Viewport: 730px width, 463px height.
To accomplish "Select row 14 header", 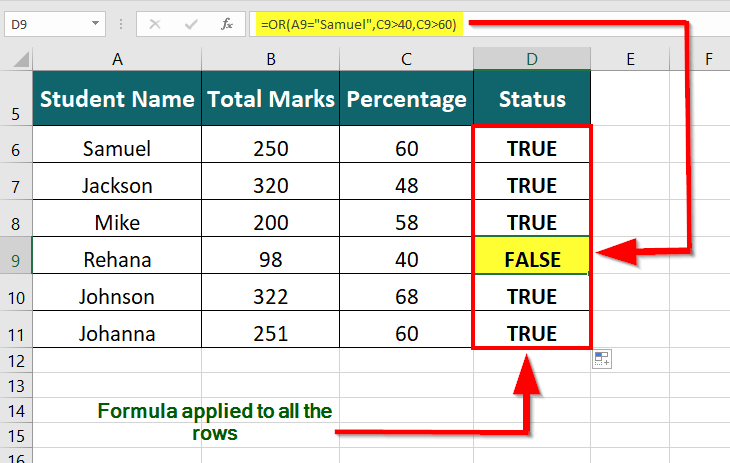I will [x=16, y=410].
